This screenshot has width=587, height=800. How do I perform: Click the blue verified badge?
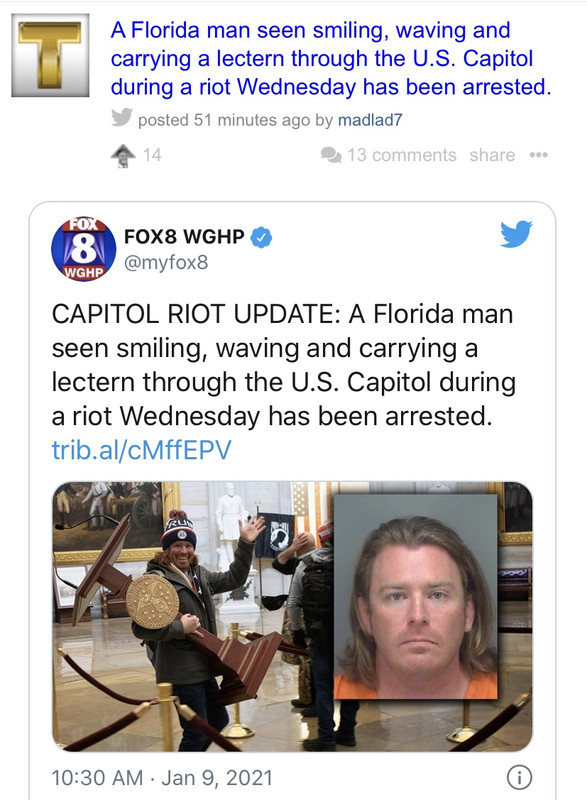tap(262, 237)
